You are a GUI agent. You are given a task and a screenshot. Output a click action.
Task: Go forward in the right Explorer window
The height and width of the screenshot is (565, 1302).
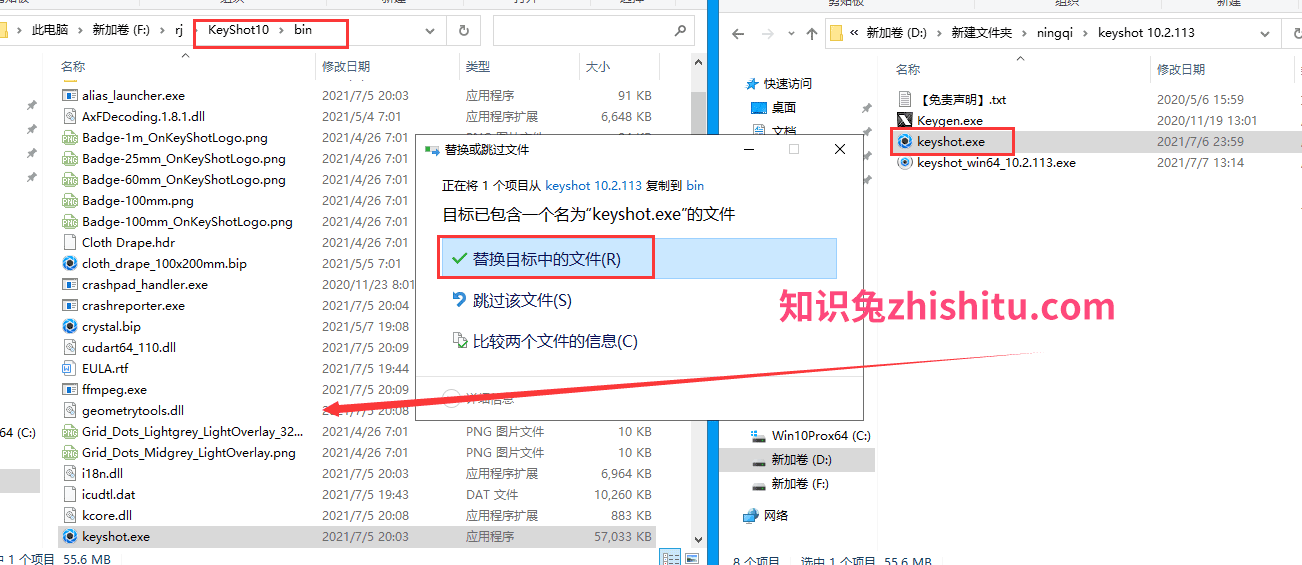coord(767,33)
